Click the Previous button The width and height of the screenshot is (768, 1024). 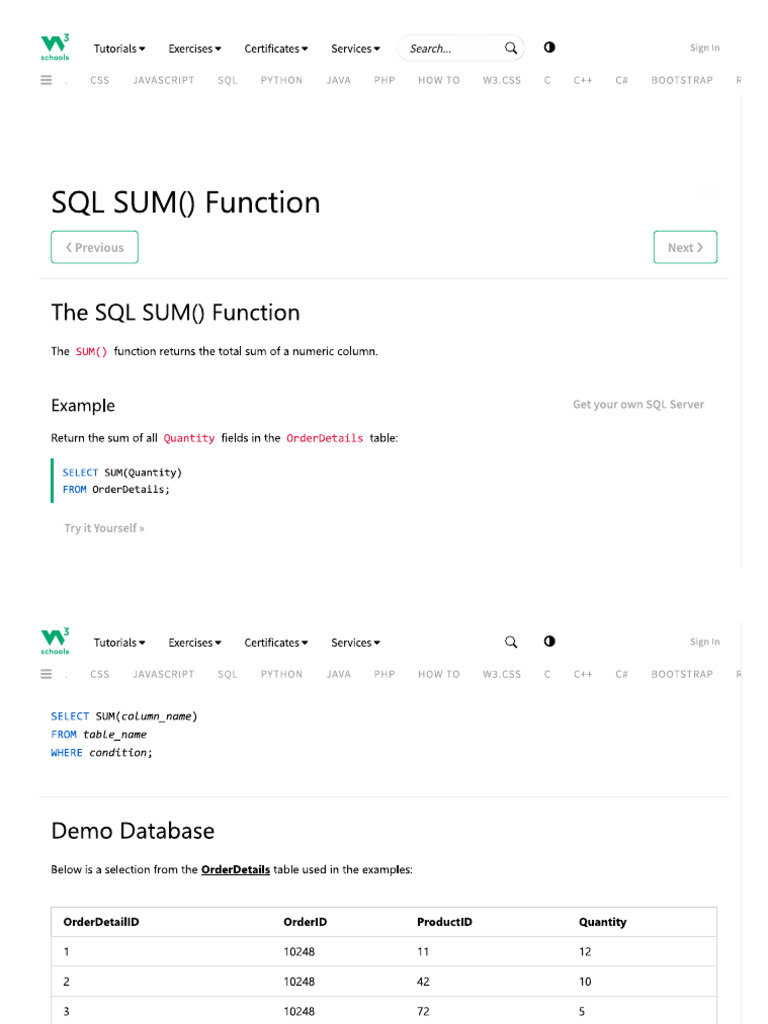95,247
